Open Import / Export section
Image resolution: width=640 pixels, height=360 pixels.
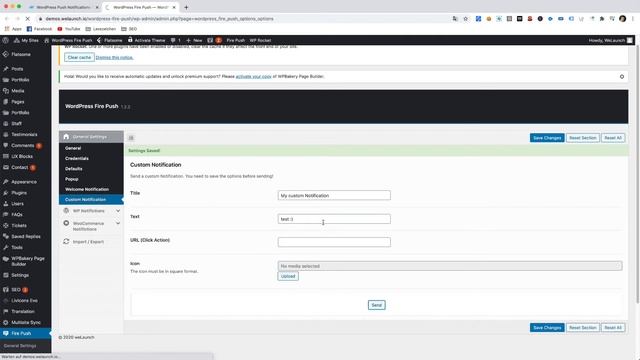(x=91, y=242)
